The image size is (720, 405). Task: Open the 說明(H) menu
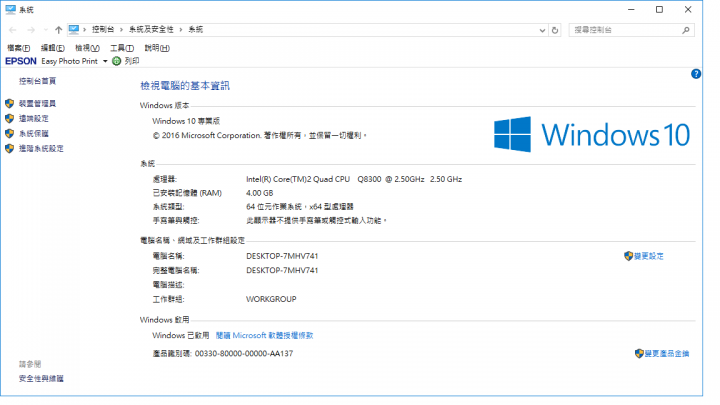click(157, 48)
